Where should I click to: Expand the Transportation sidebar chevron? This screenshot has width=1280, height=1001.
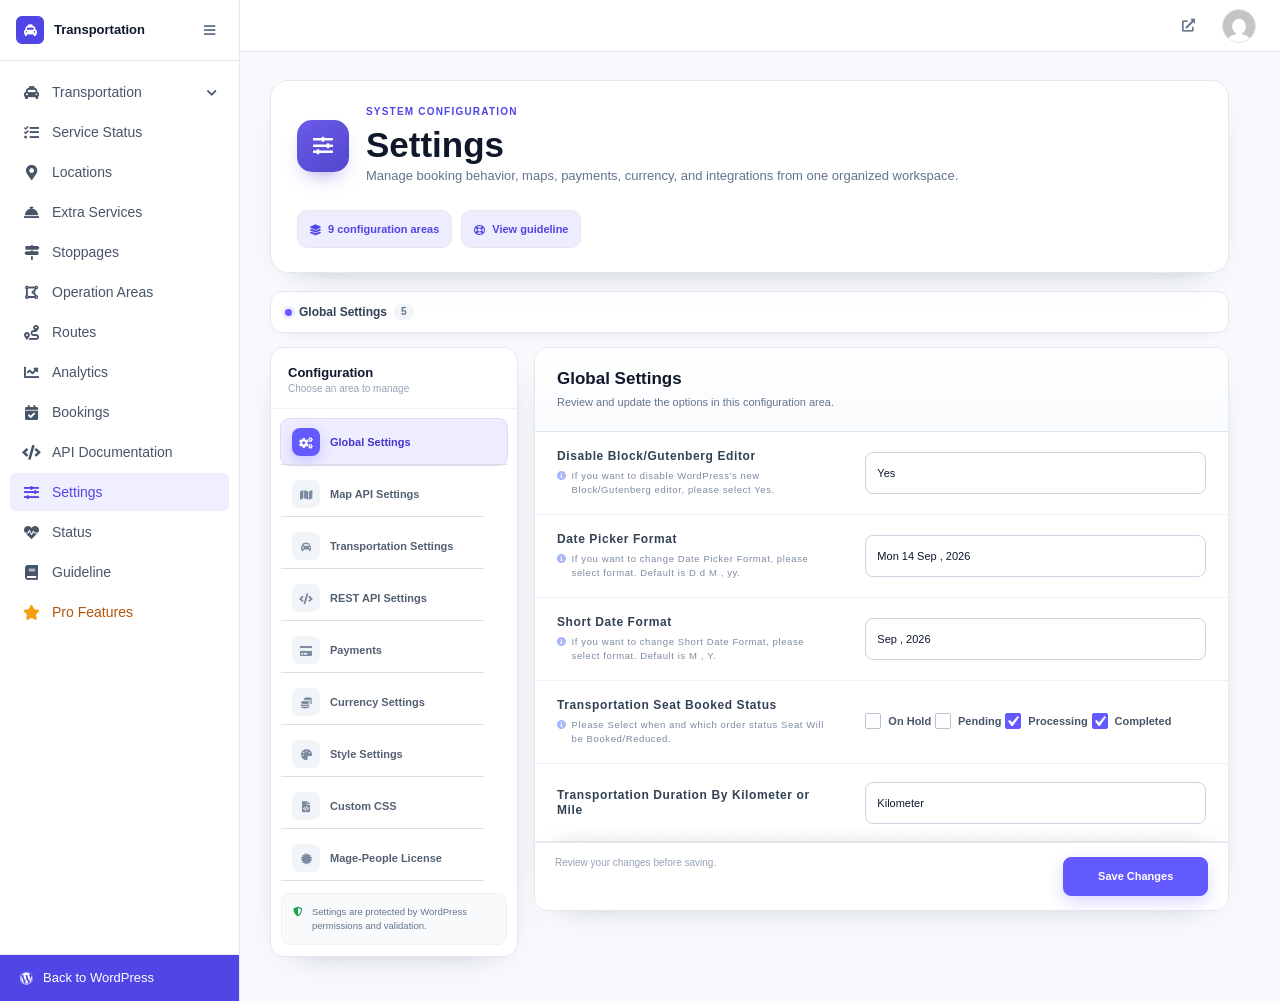(211, 92)
